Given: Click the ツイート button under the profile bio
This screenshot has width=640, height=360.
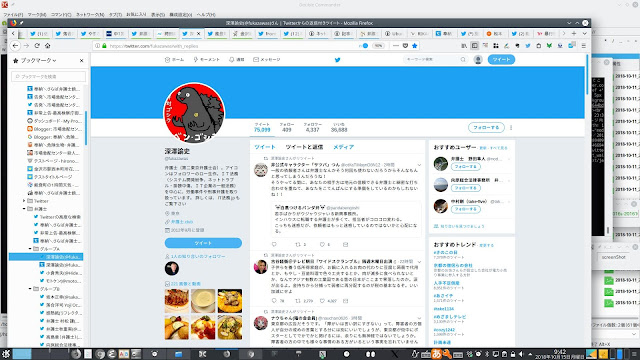Looking at the screenshot, I should 203,243.
